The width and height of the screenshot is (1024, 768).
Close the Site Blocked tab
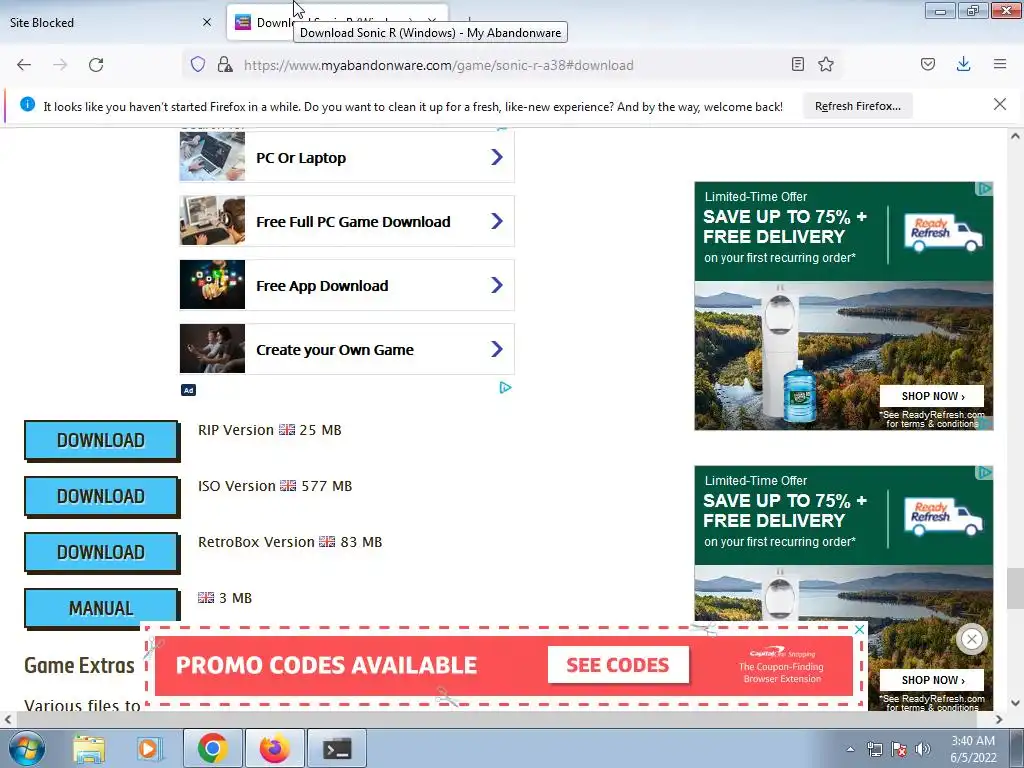click(207, 22)
